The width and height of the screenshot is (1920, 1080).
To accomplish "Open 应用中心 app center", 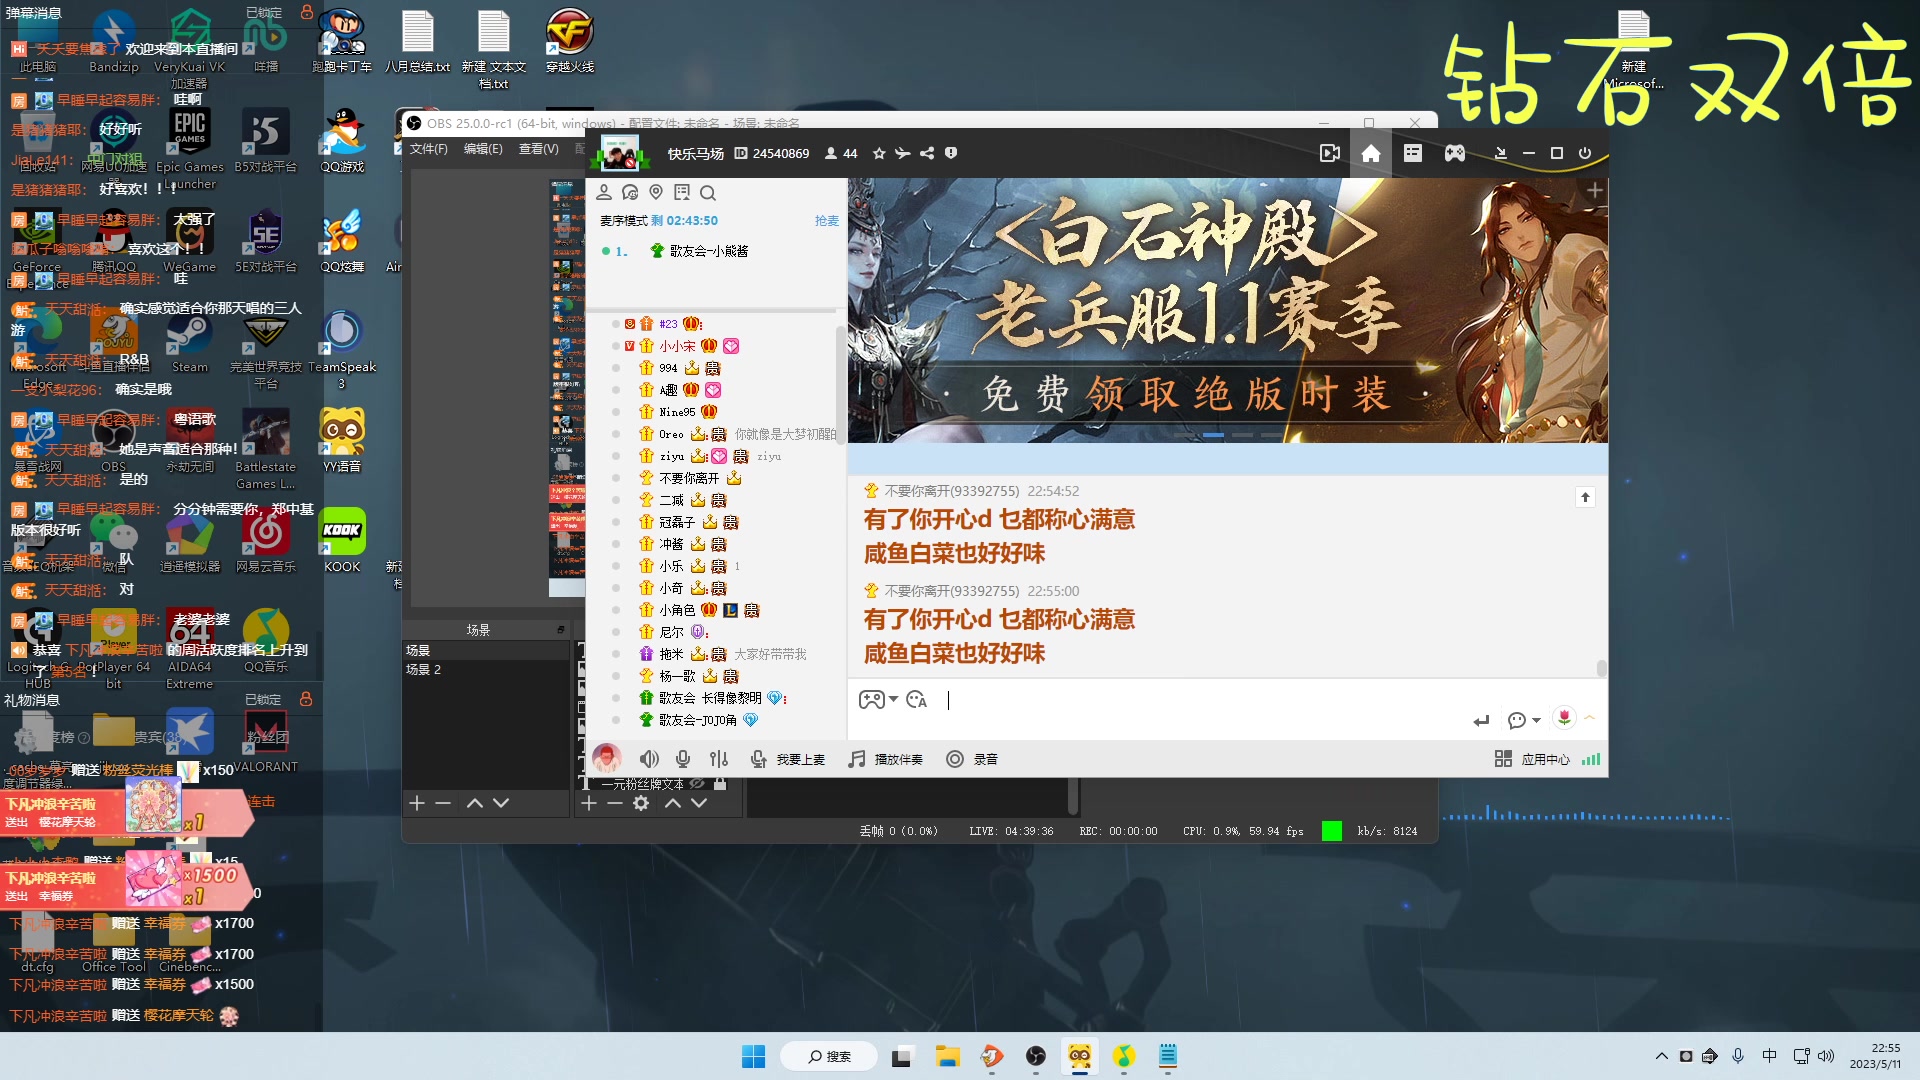I will coord(1532,759).
